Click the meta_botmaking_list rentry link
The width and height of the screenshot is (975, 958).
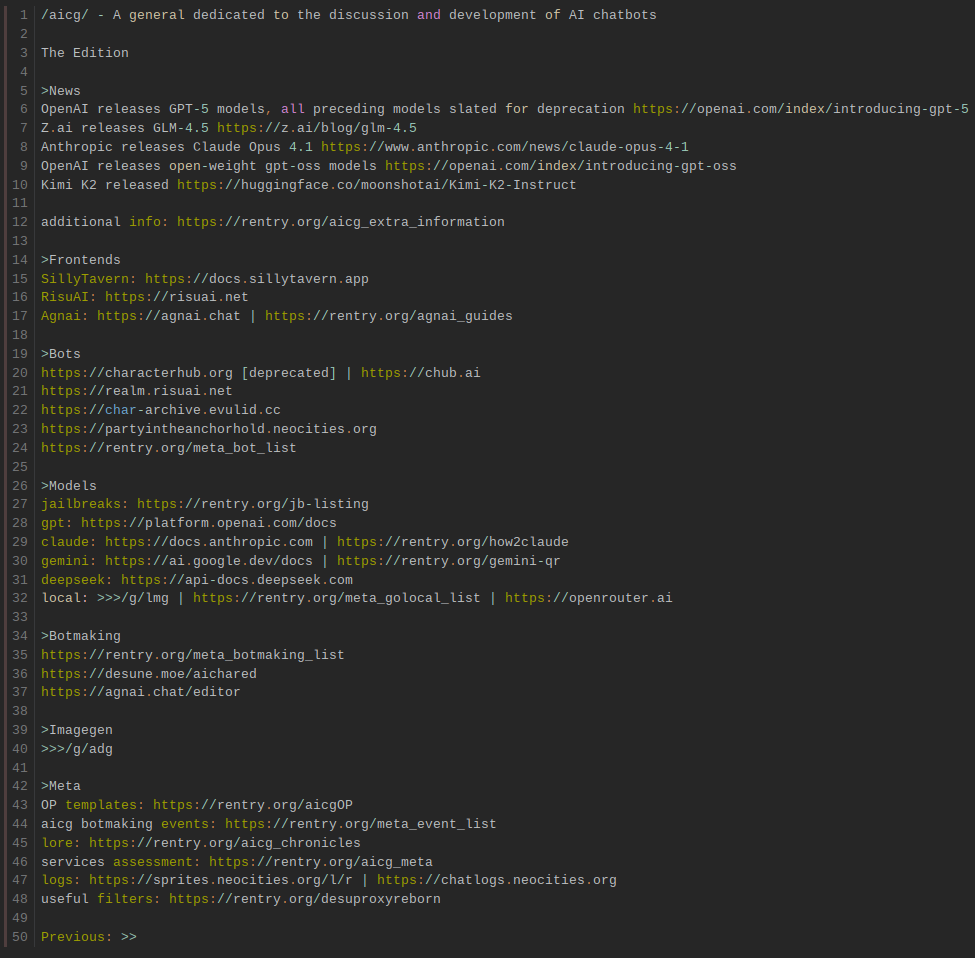pyautogui.click(x=193, y=655)
